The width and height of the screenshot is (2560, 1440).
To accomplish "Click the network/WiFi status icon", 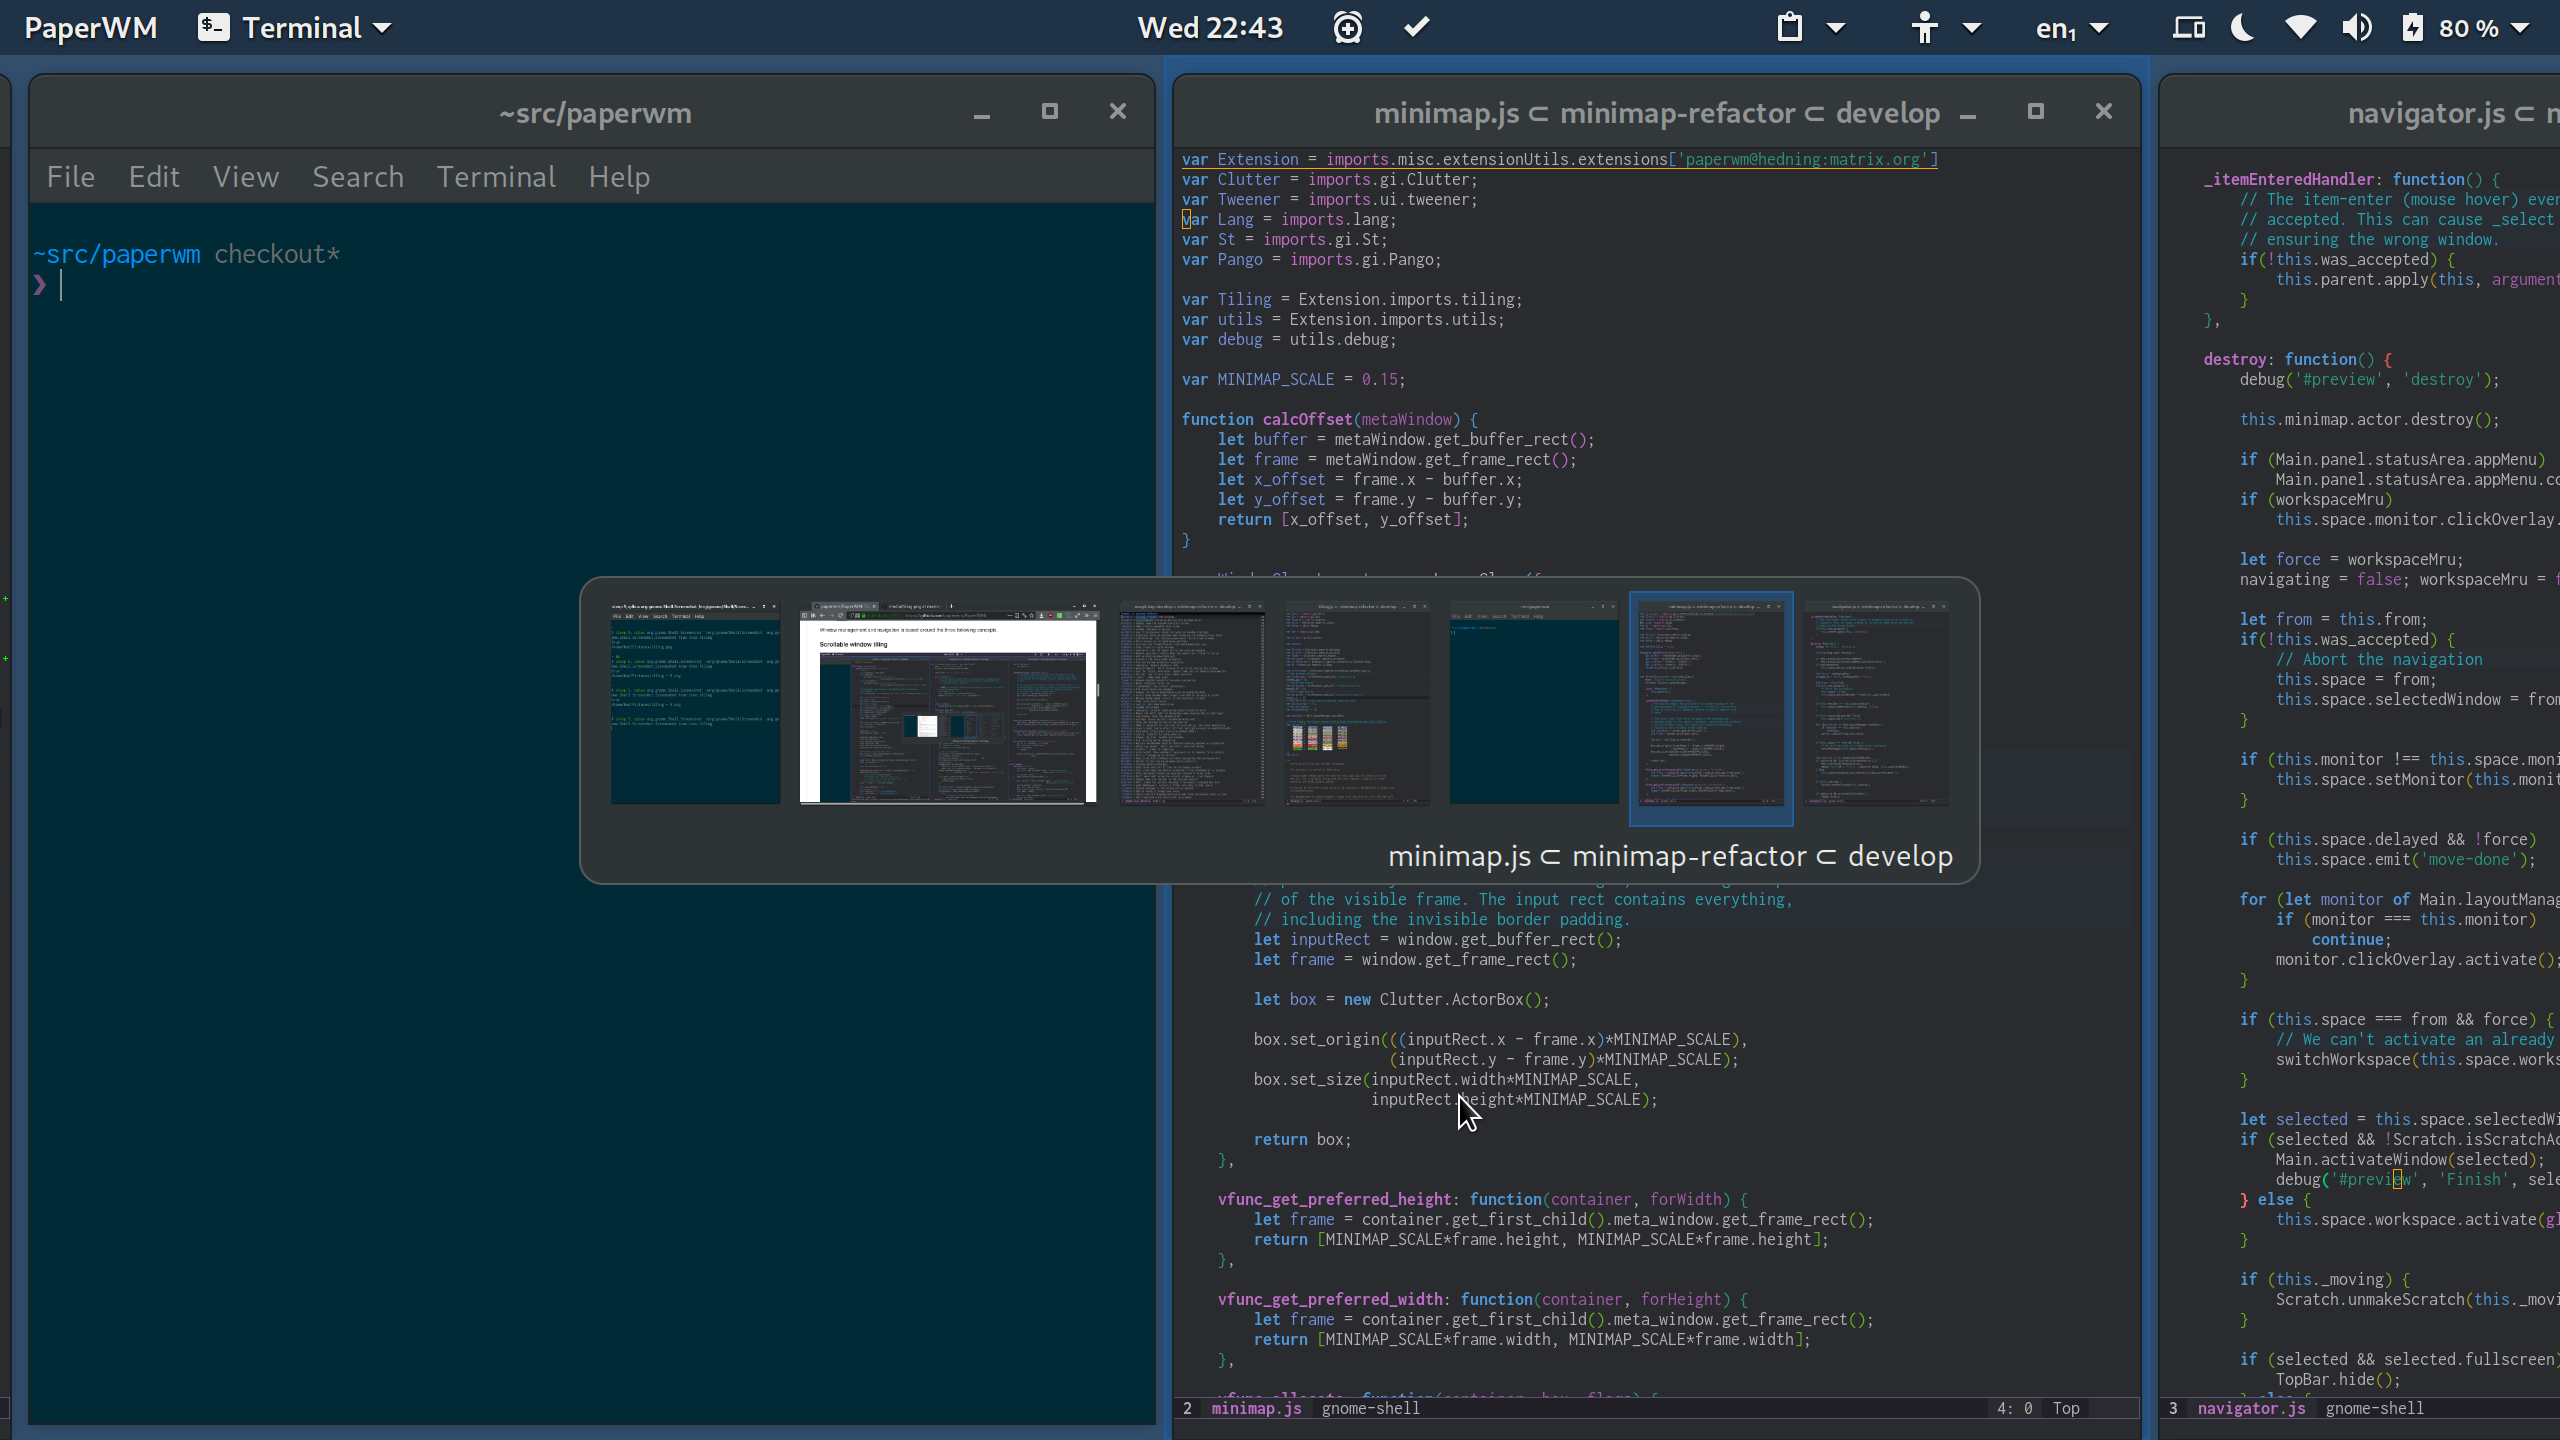I will 2298,28.
